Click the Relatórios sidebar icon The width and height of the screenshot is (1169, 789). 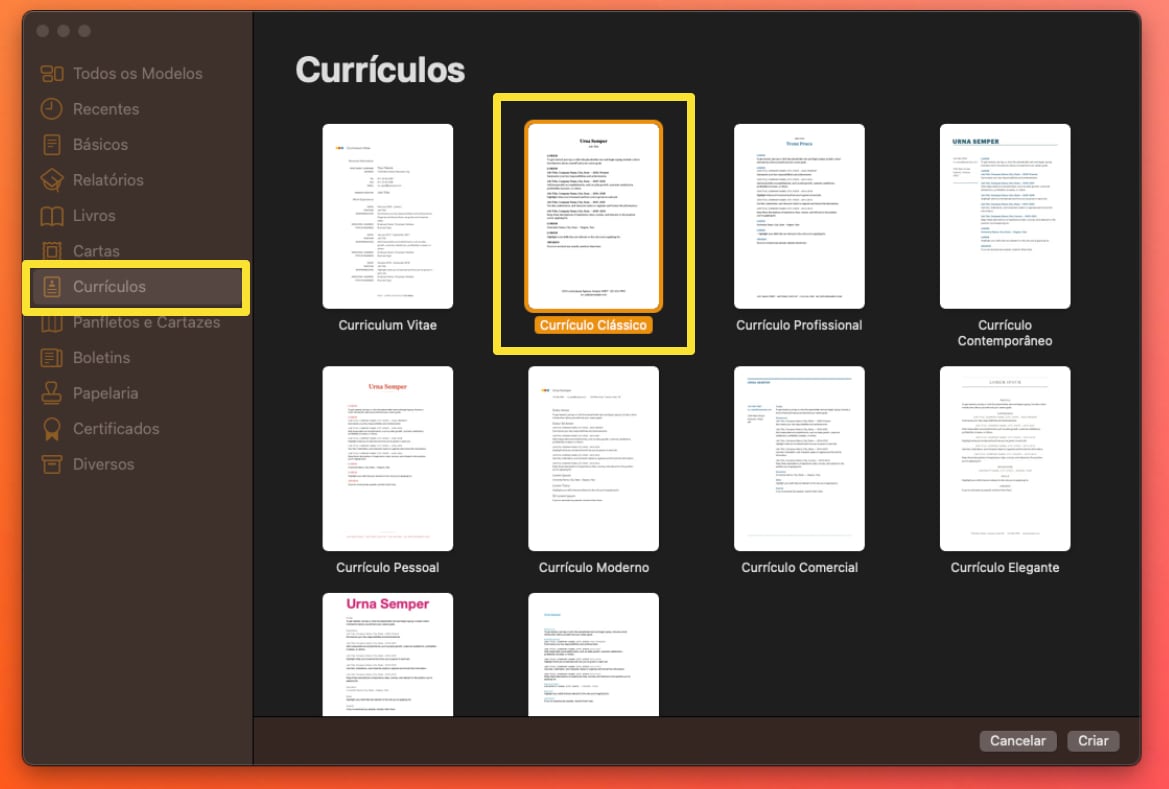52,180
